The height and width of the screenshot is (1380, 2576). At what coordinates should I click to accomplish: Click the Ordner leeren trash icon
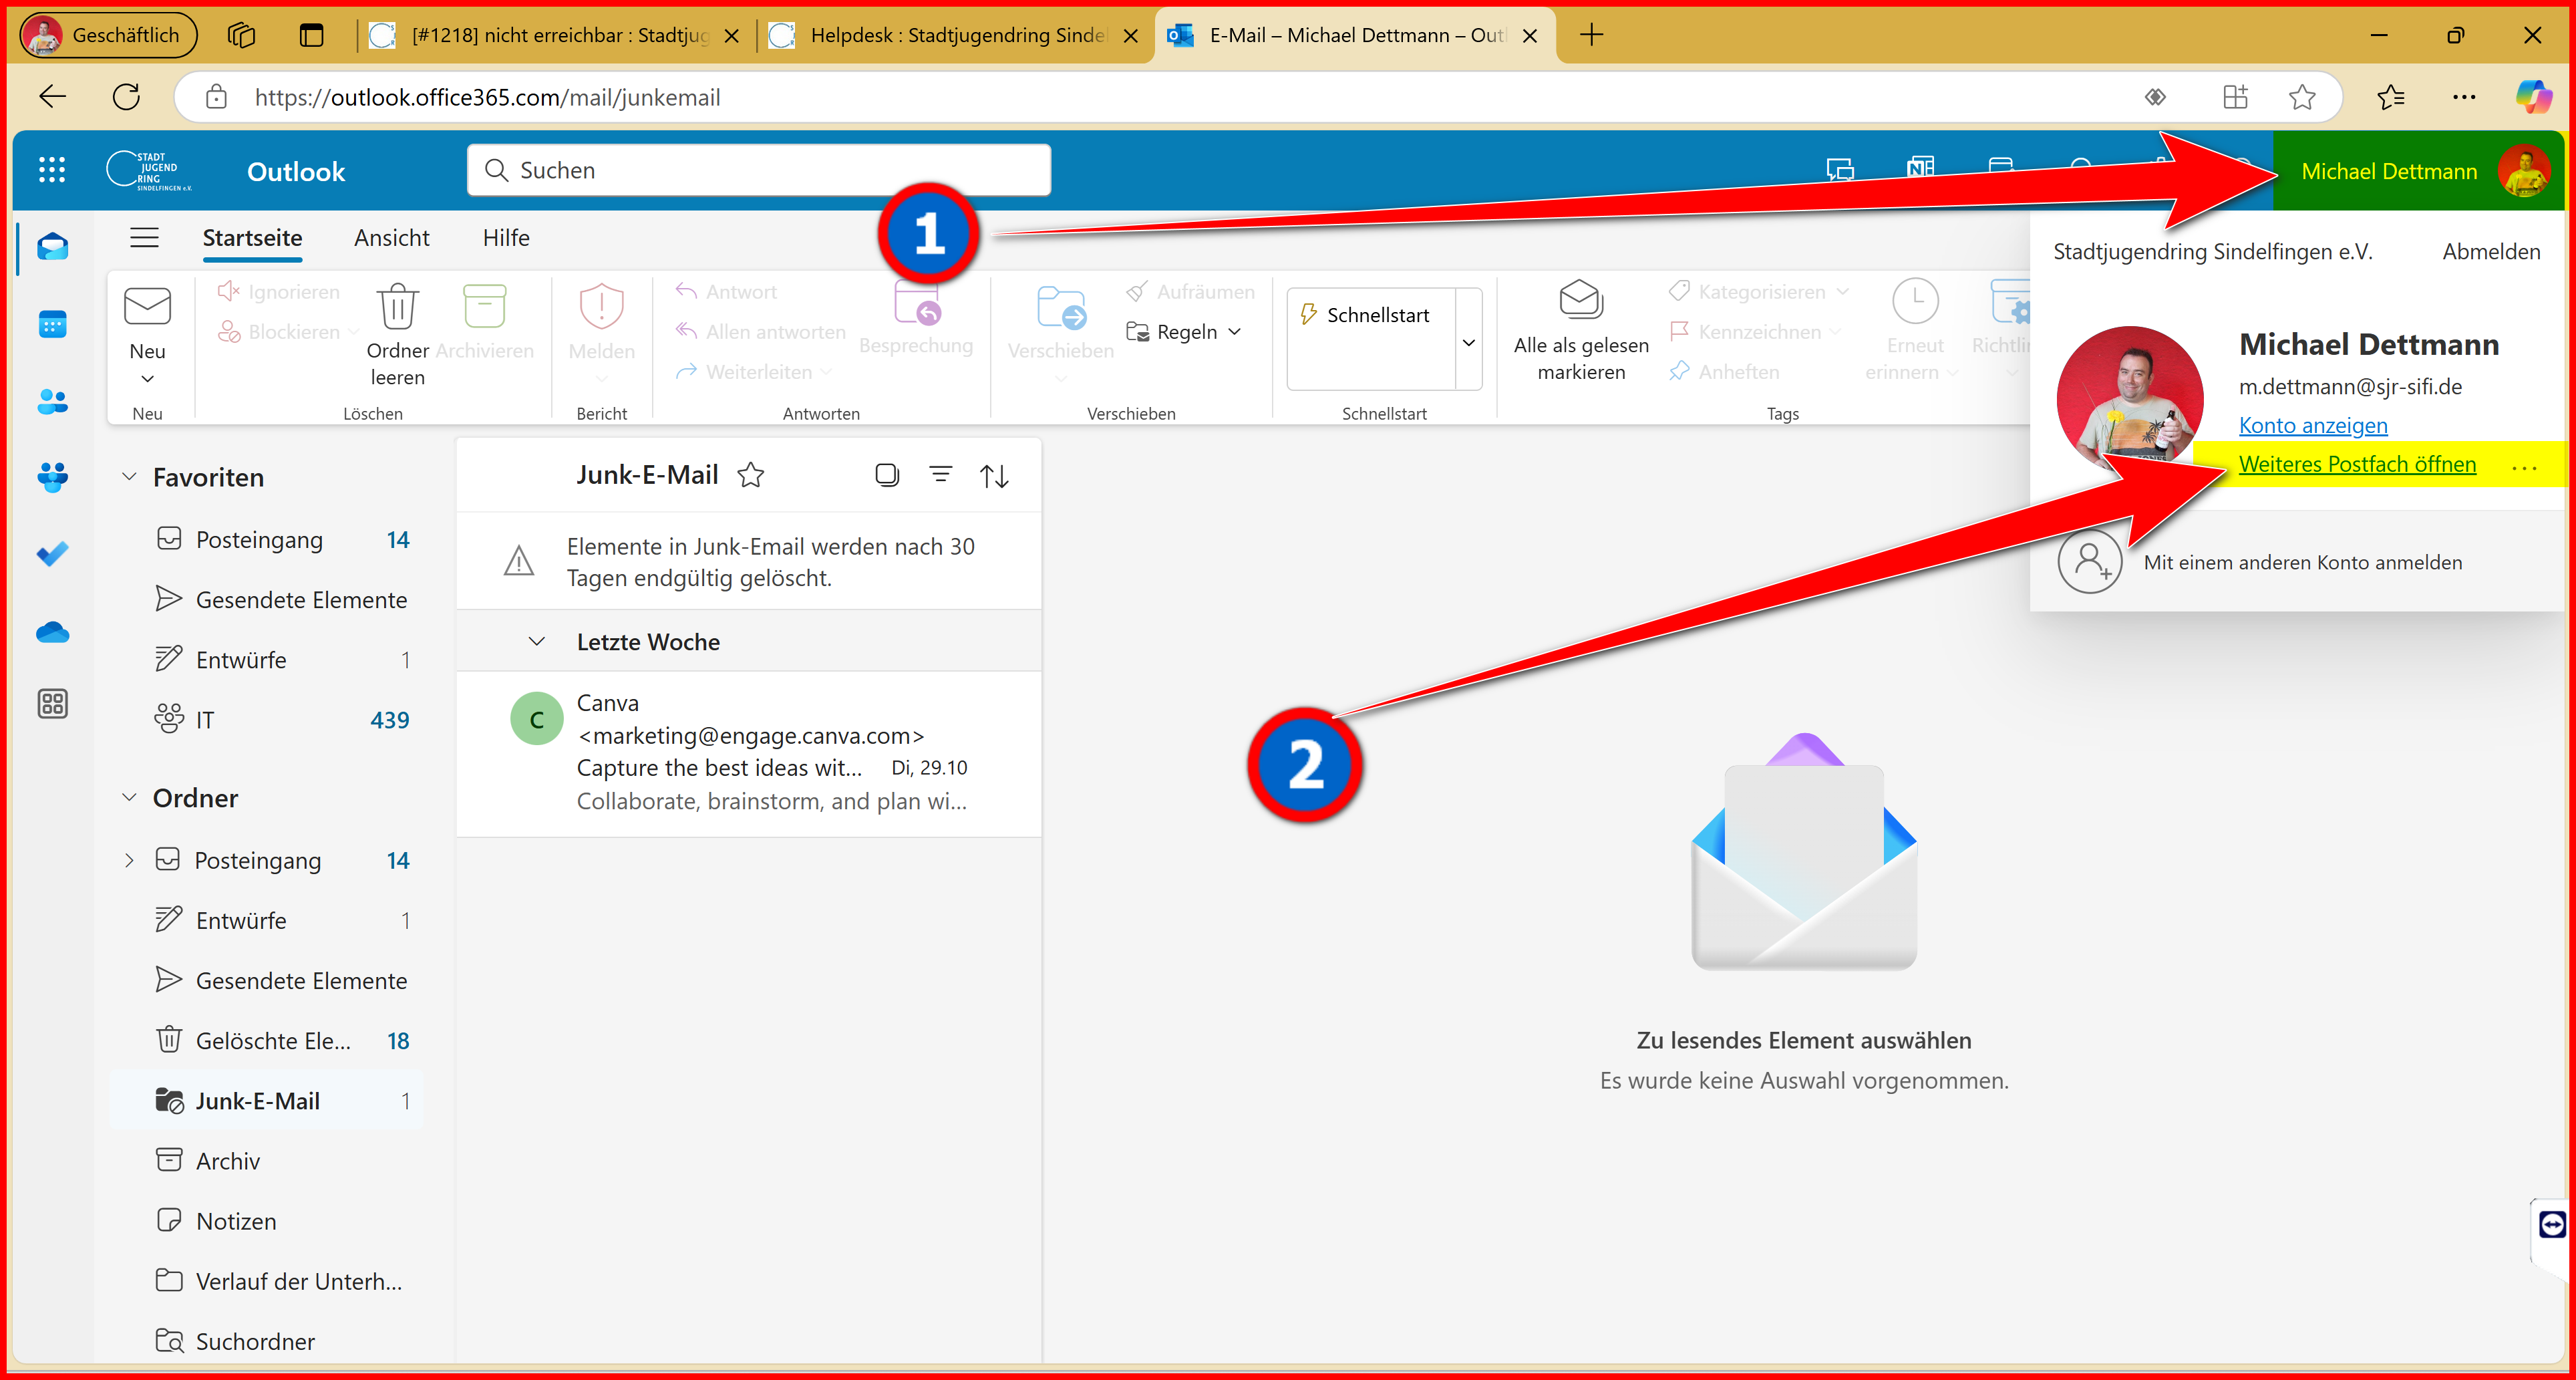397,307
